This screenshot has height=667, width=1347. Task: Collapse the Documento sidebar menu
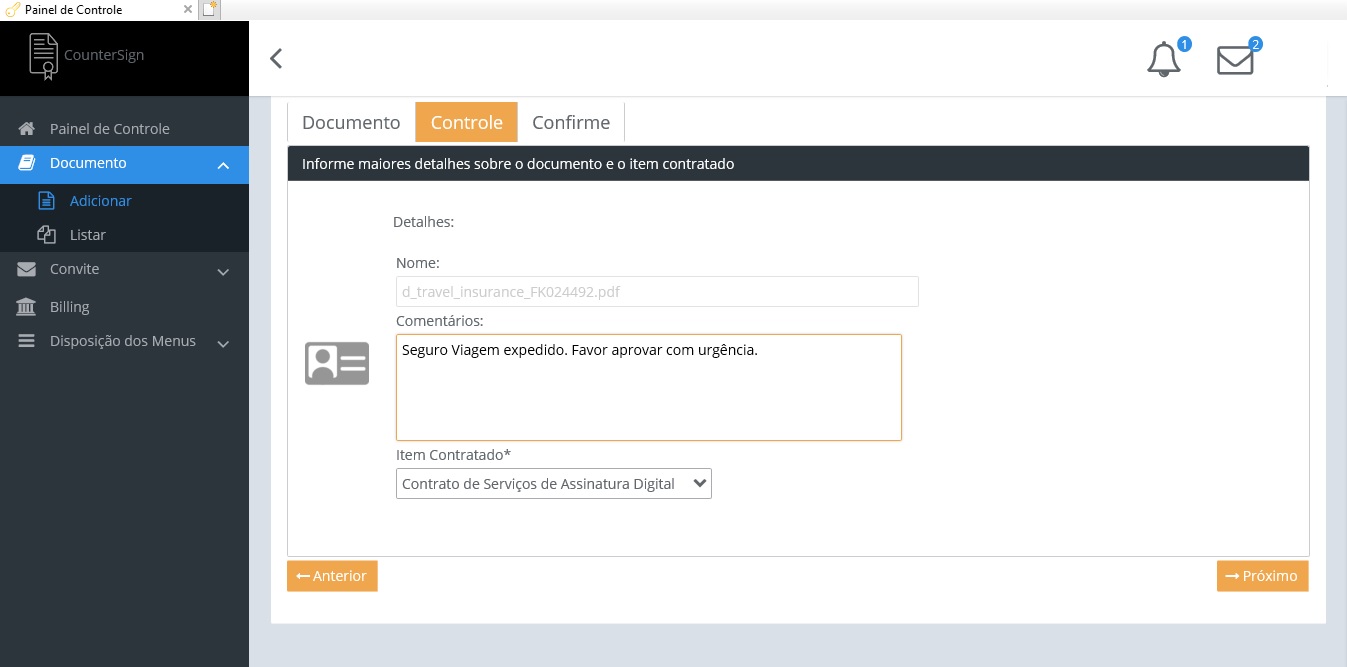pos(223,164)
